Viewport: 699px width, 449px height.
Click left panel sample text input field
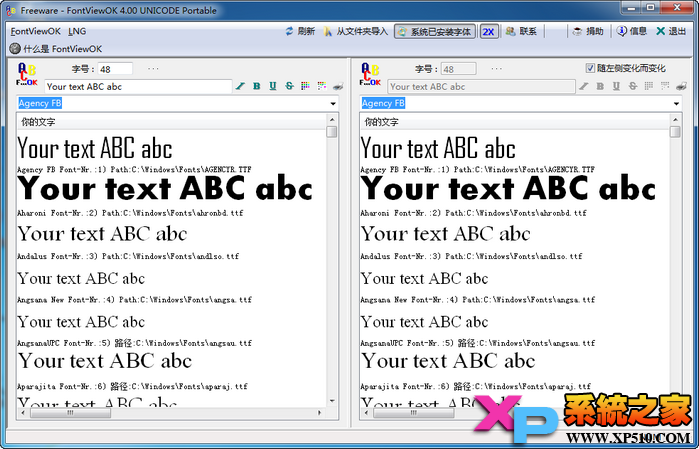(x=138, y=87)
